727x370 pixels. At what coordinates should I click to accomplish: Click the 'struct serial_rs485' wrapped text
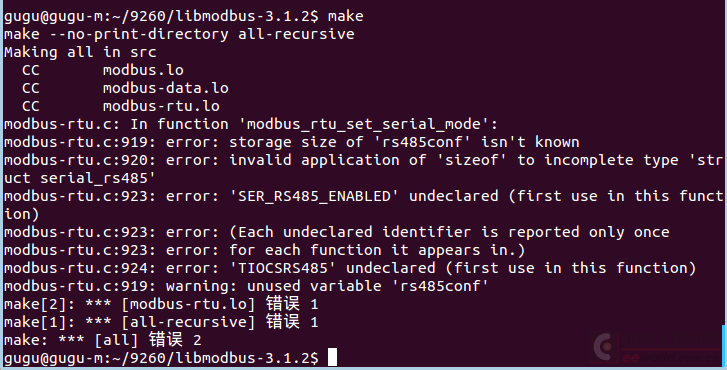(x=79, y=178)
